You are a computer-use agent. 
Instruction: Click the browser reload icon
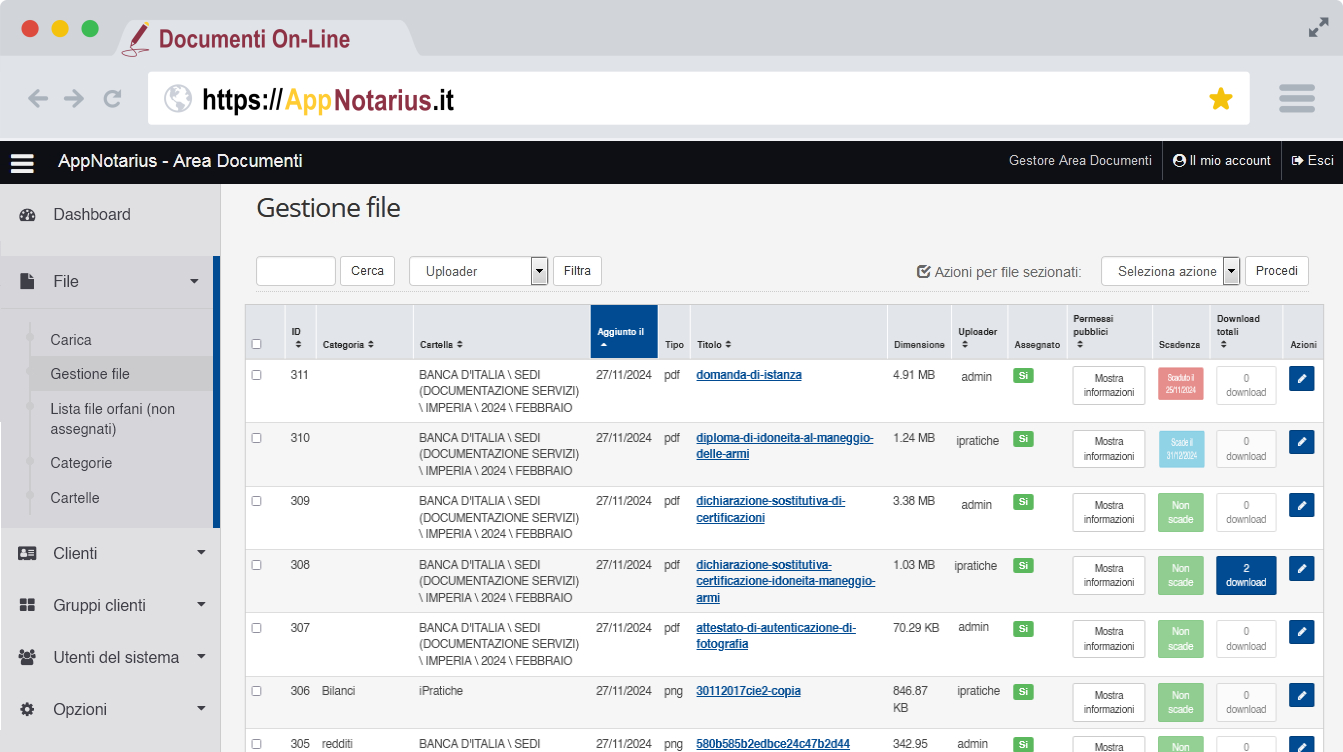(x=112, y=98)
